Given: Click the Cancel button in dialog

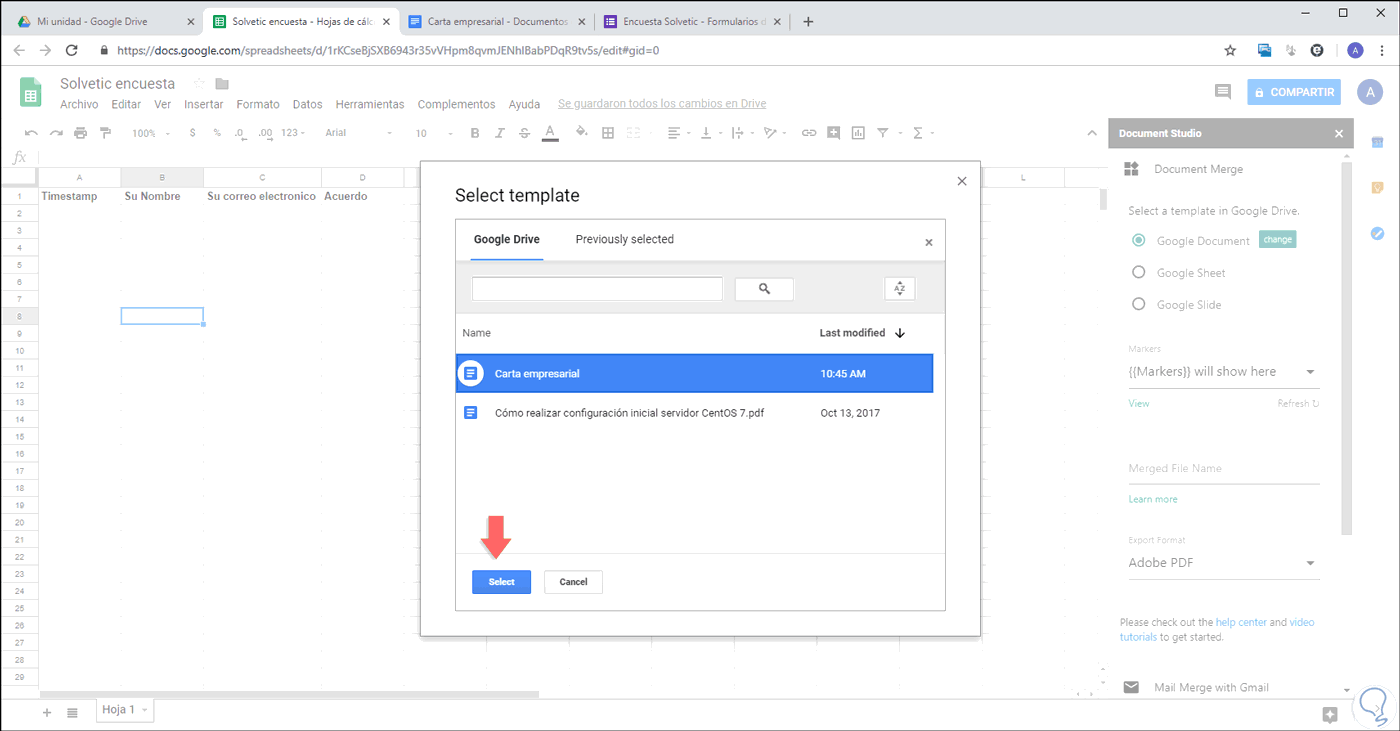Looking at the screenshot, I should tap(573, 582).
